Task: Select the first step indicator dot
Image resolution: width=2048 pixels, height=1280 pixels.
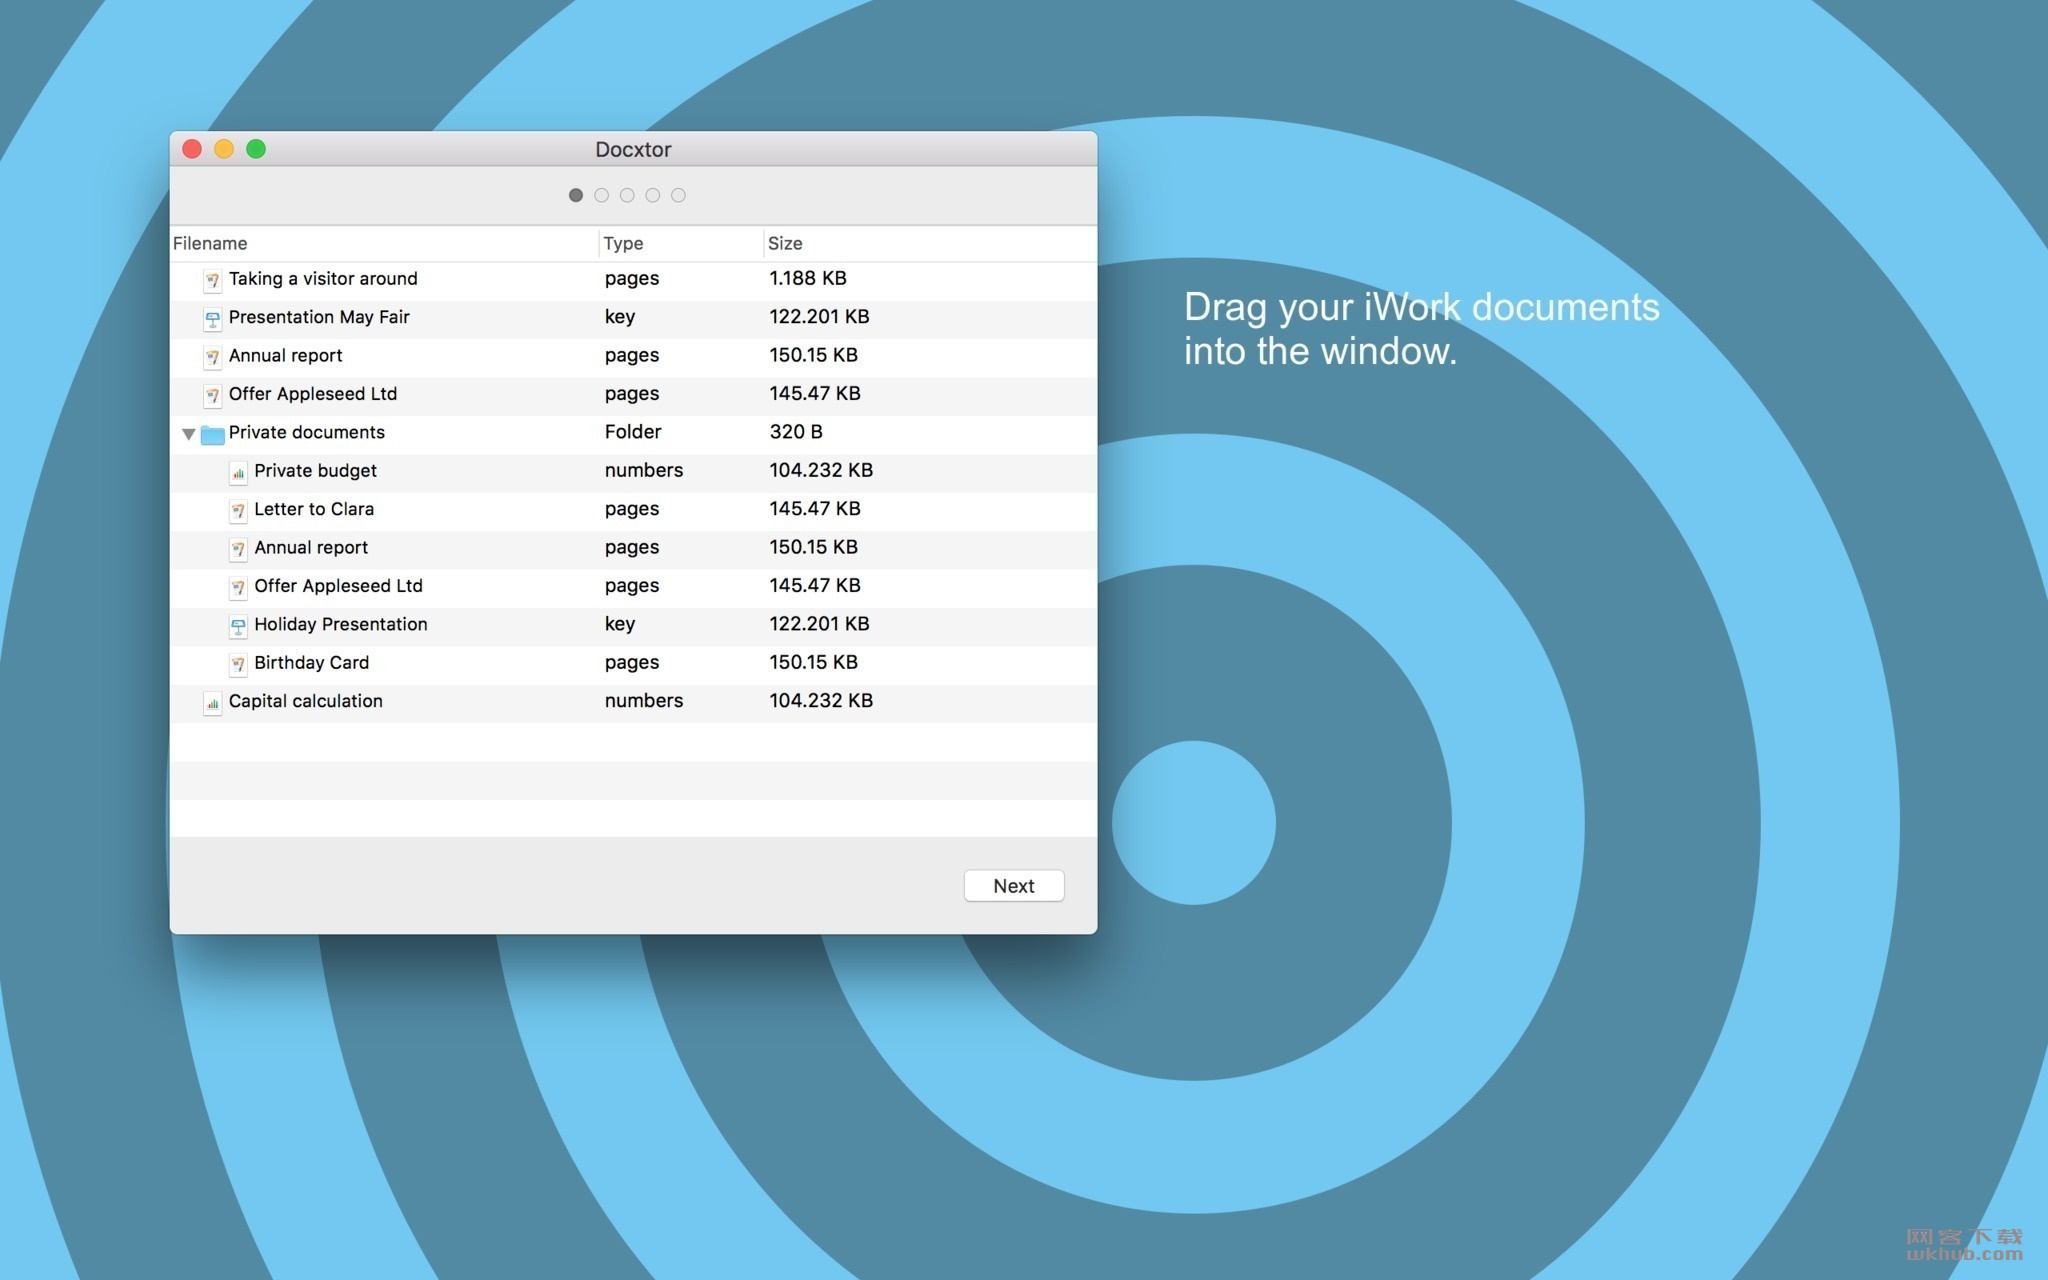Action: tap(576, 195)
